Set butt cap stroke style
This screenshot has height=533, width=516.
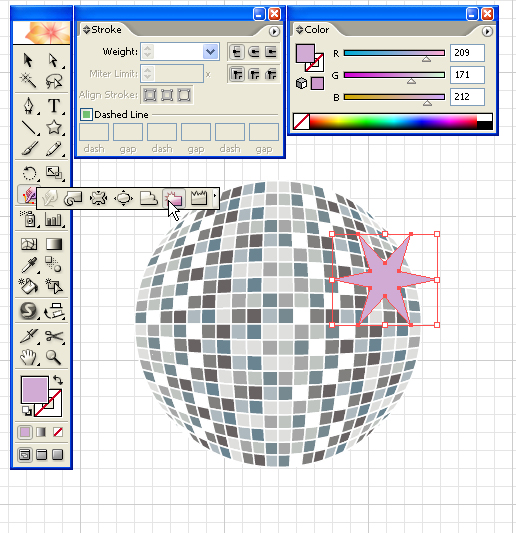click(x=237, y=52)
